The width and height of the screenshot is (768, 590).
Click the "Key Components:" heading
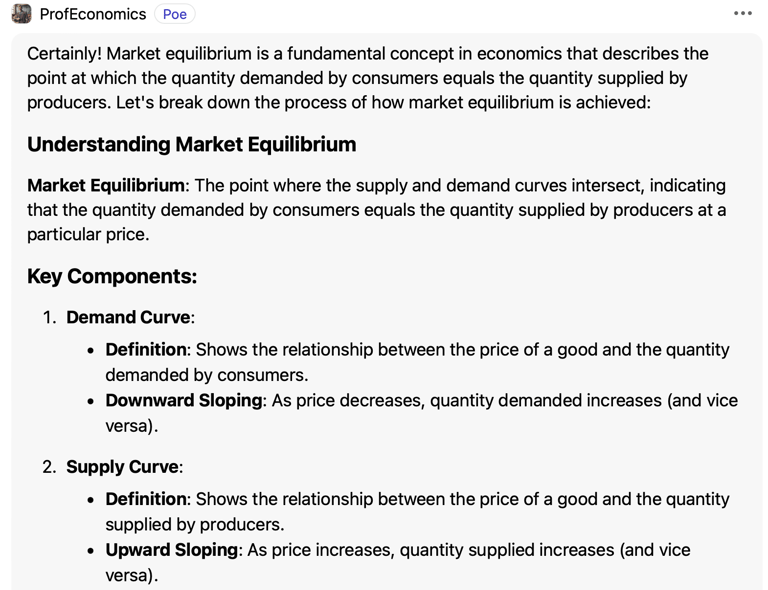click(112, 276)
